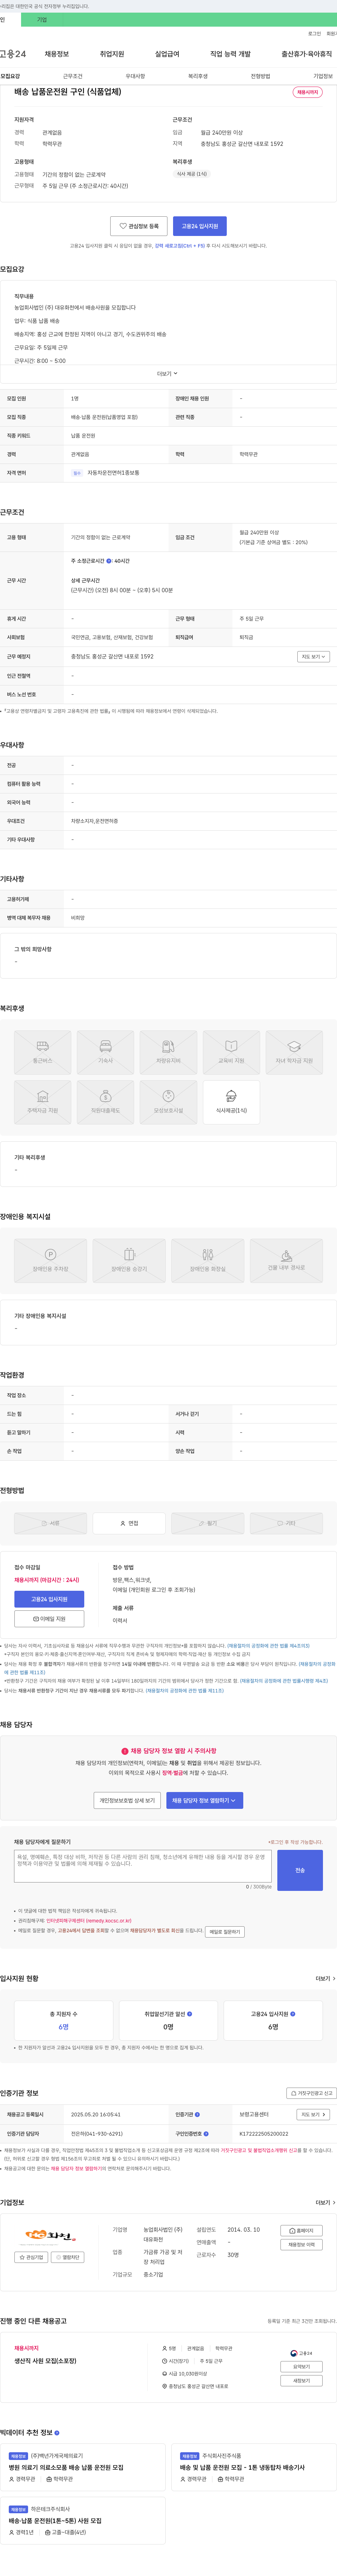The height and width of the screenshot is (2576, 337).
Task: Open the 개인정보보호법 상세 보기 button
Action: pyautogui.click(x=127, y=1800)
